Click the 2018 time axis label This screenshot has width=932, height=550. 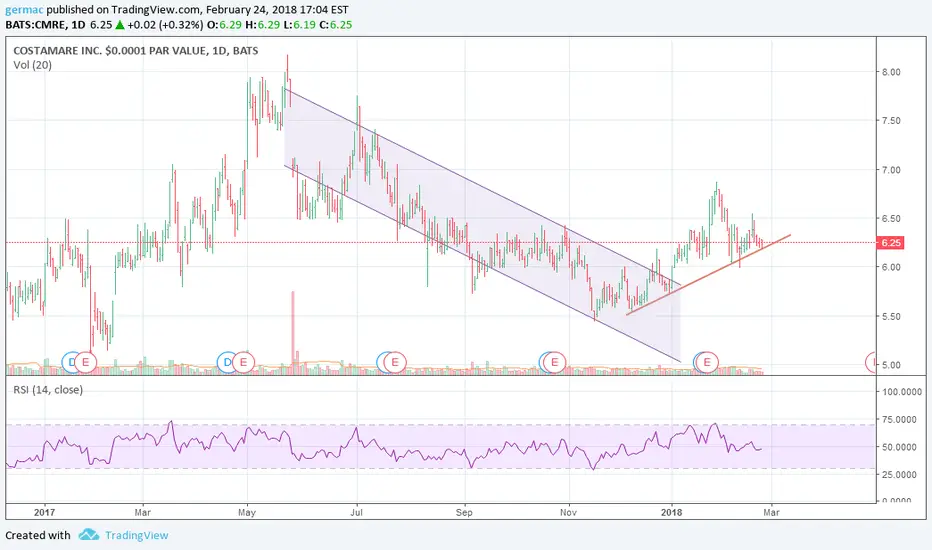click(672, 512)
